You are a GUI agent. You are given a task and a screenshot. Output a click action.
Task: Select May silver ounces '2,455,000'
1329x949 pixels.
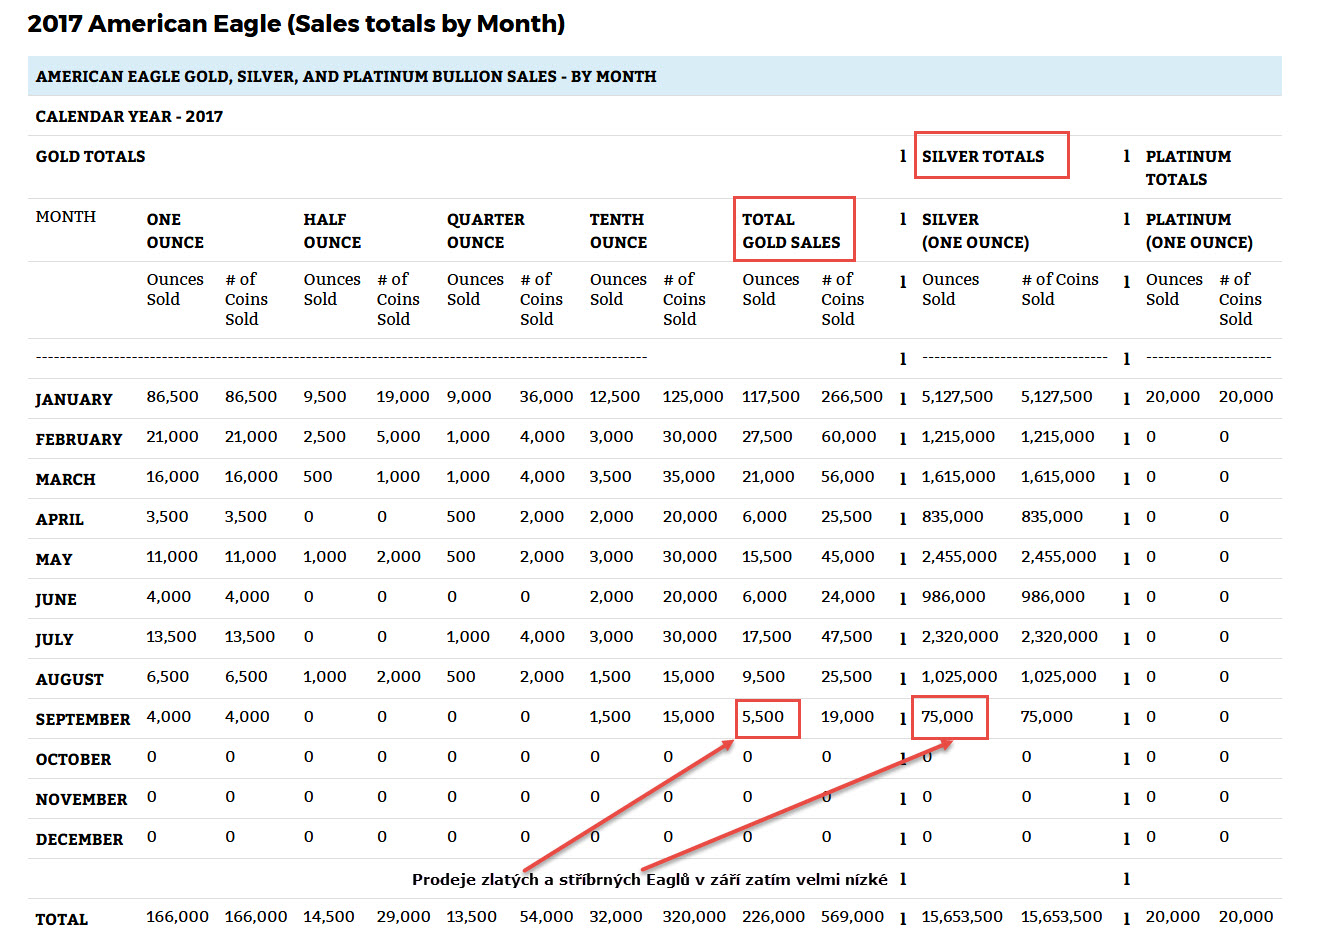pyautogui.click(x=959, y=557)
